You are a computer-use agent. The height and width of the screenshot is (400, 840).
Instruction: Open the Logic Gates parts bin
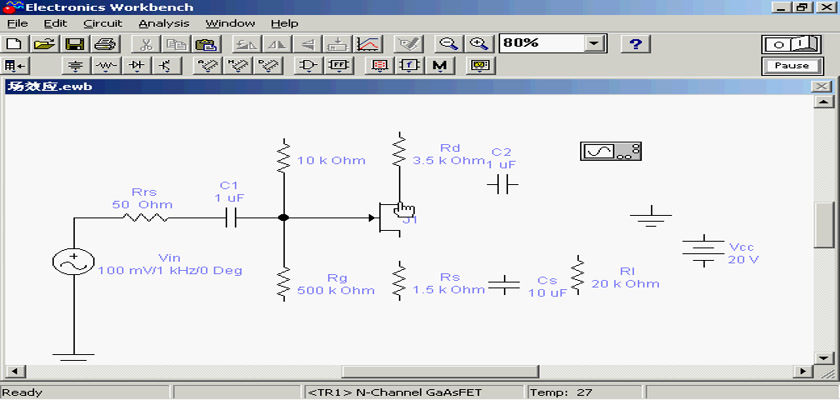point(309,66)
